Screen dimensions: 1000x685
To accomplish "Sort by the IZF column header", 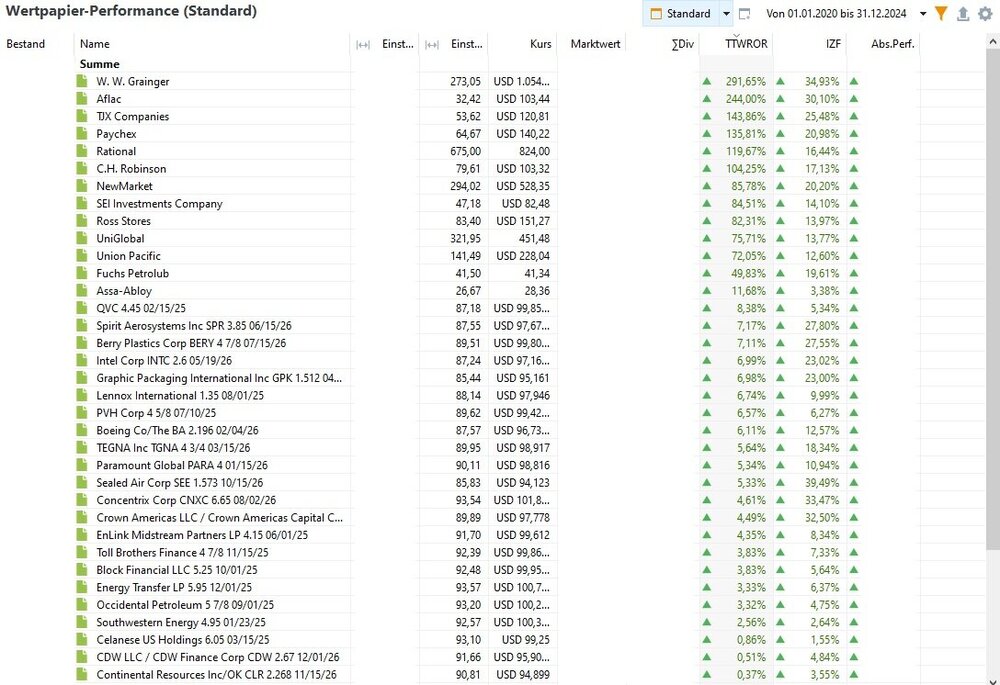I will coord(810,44).
